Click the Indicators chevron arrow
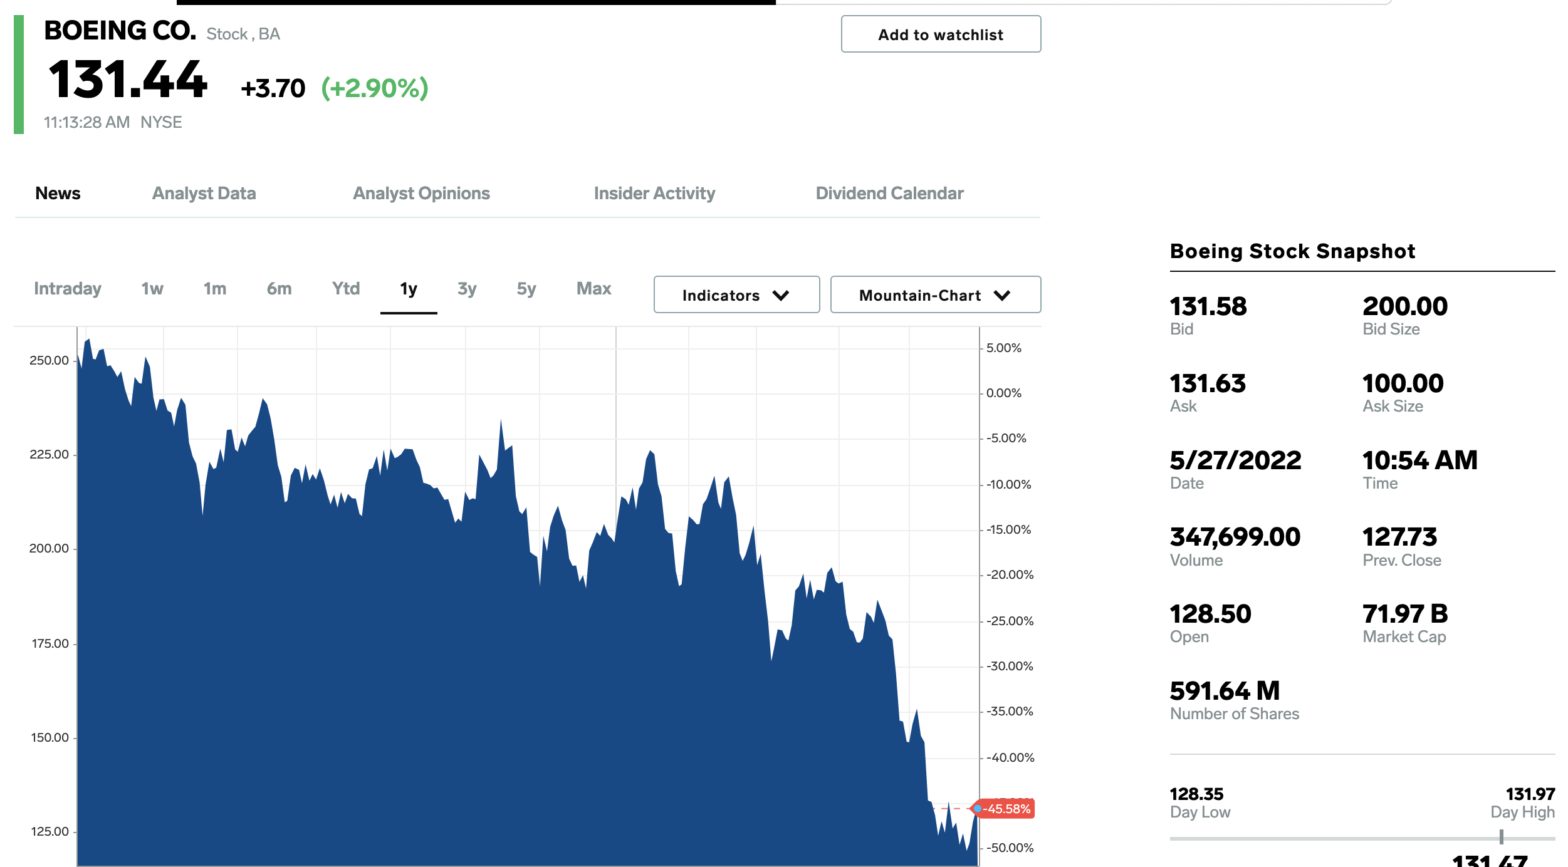Image resolution: width=1568 pixels, height=867 pixels. pos(781,295)
